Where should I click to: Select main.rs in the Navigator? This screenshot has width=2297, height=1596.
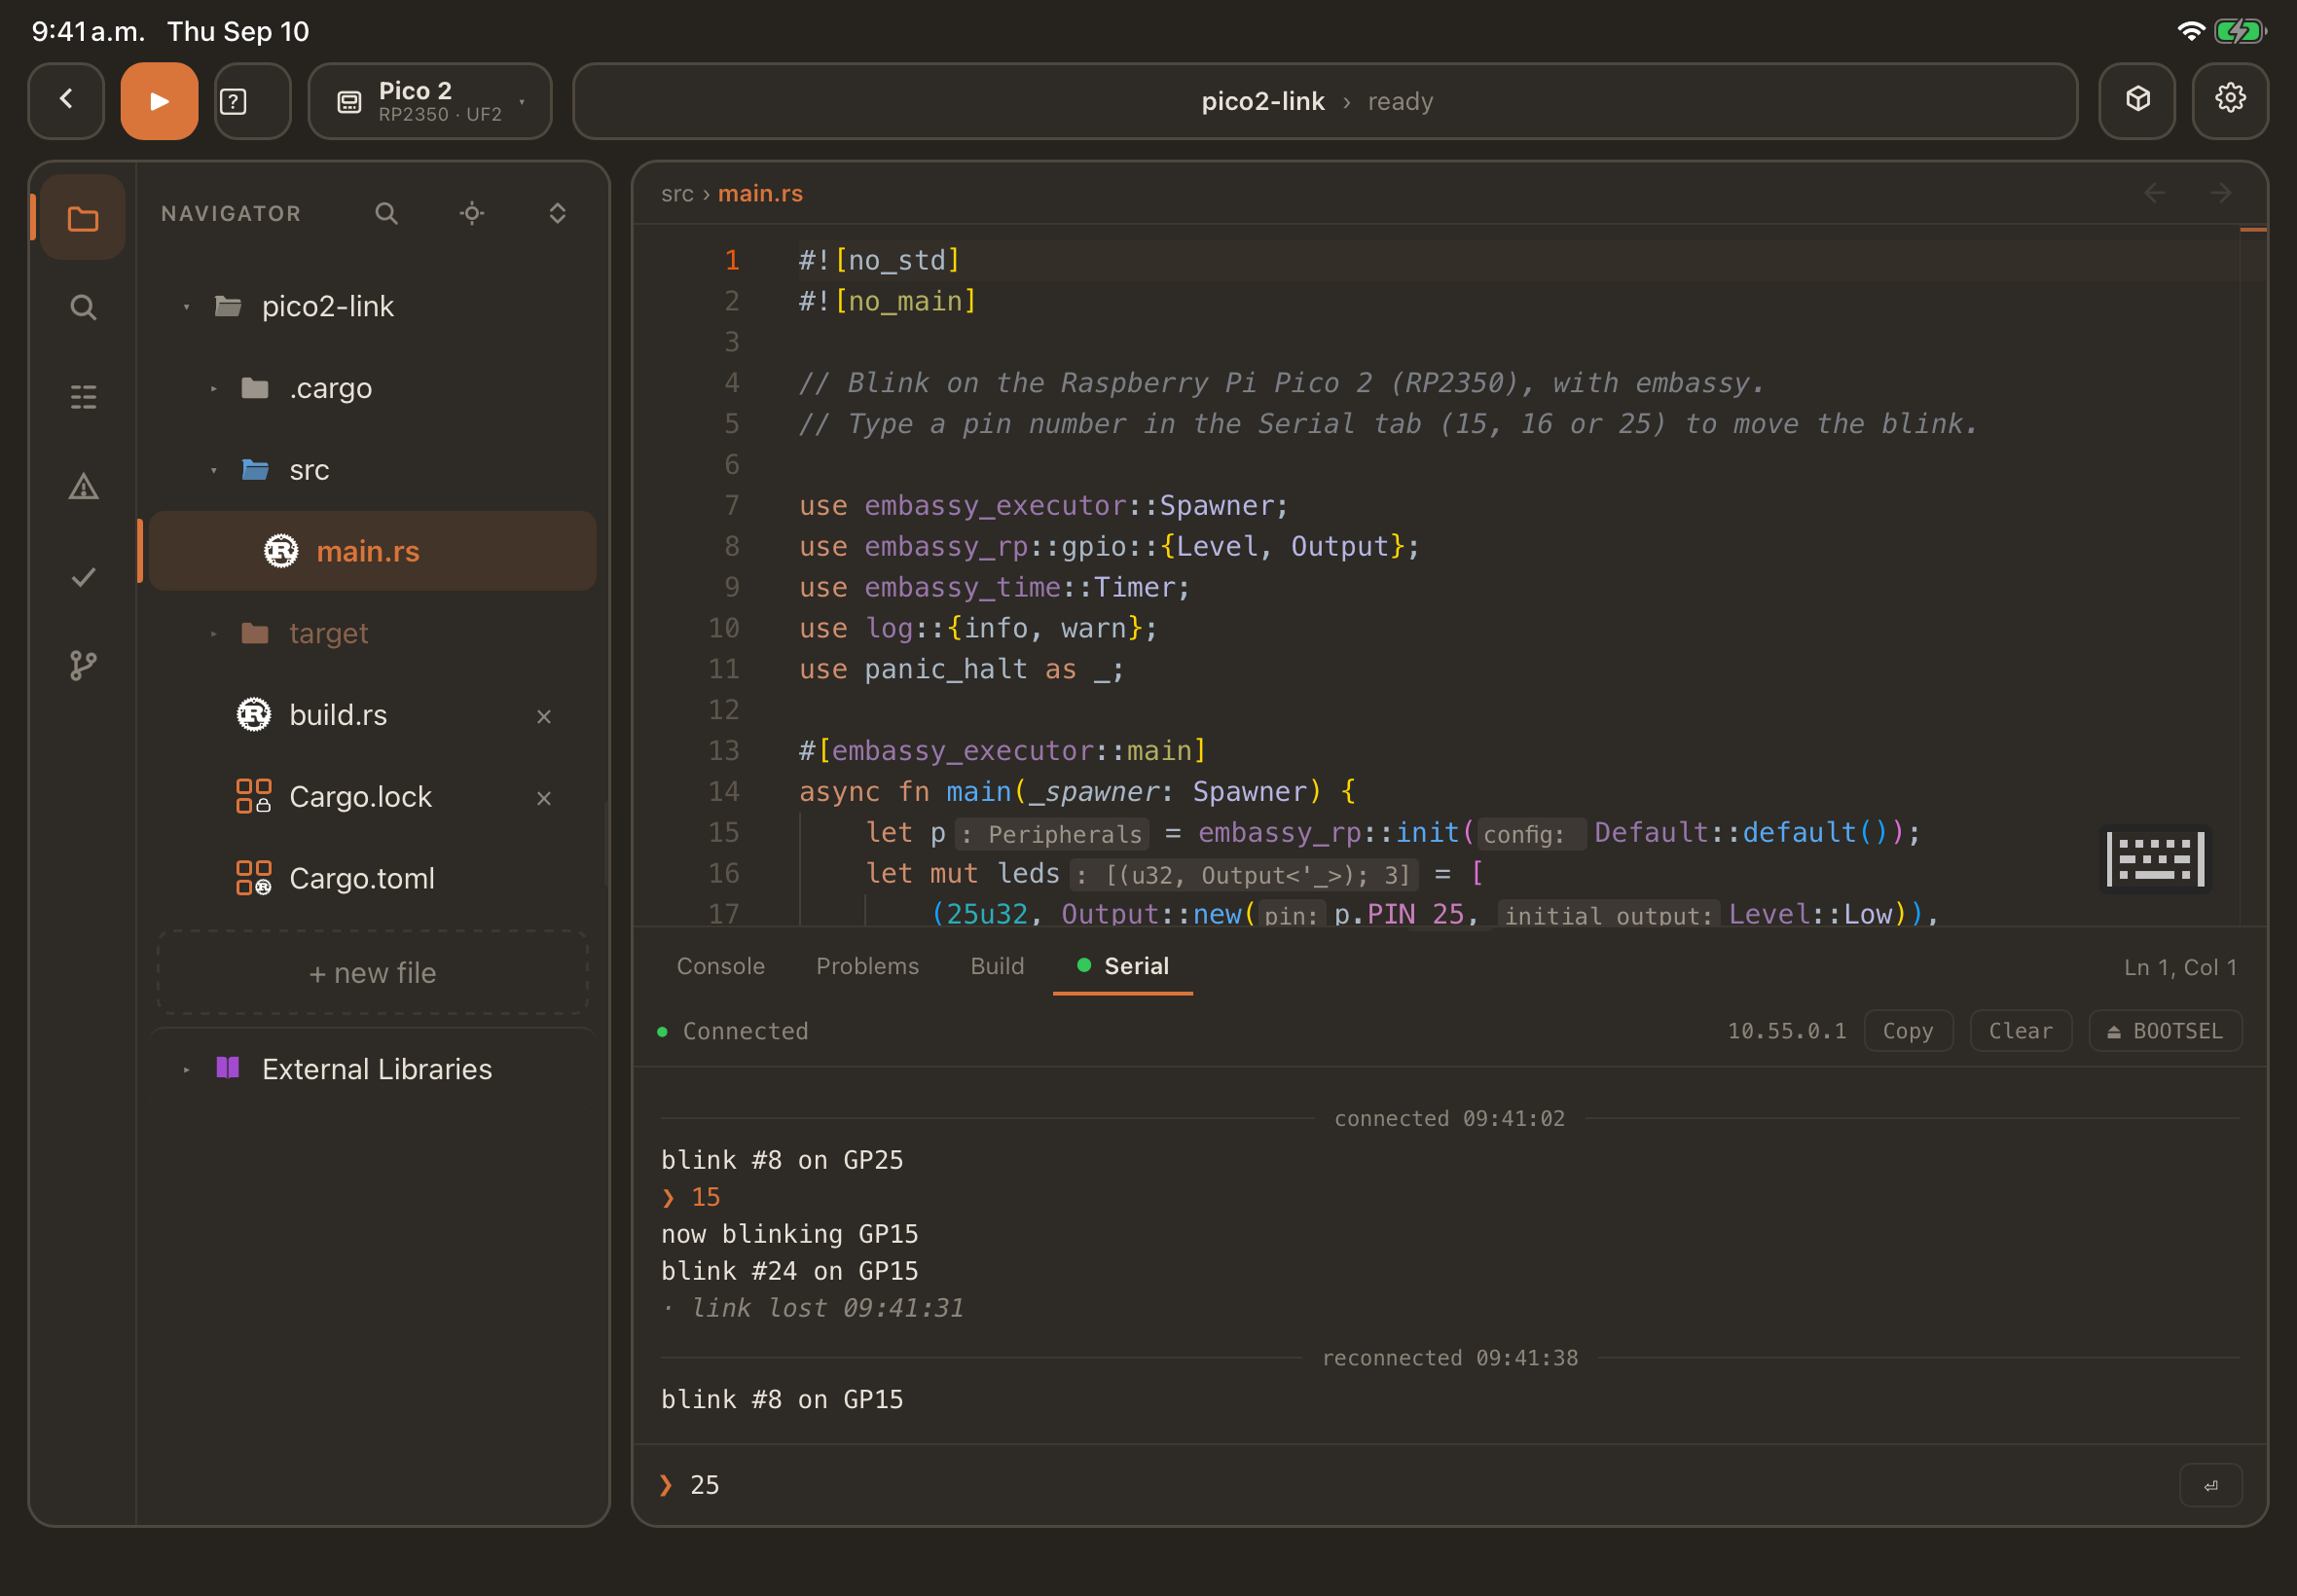(x=372, y=551)
